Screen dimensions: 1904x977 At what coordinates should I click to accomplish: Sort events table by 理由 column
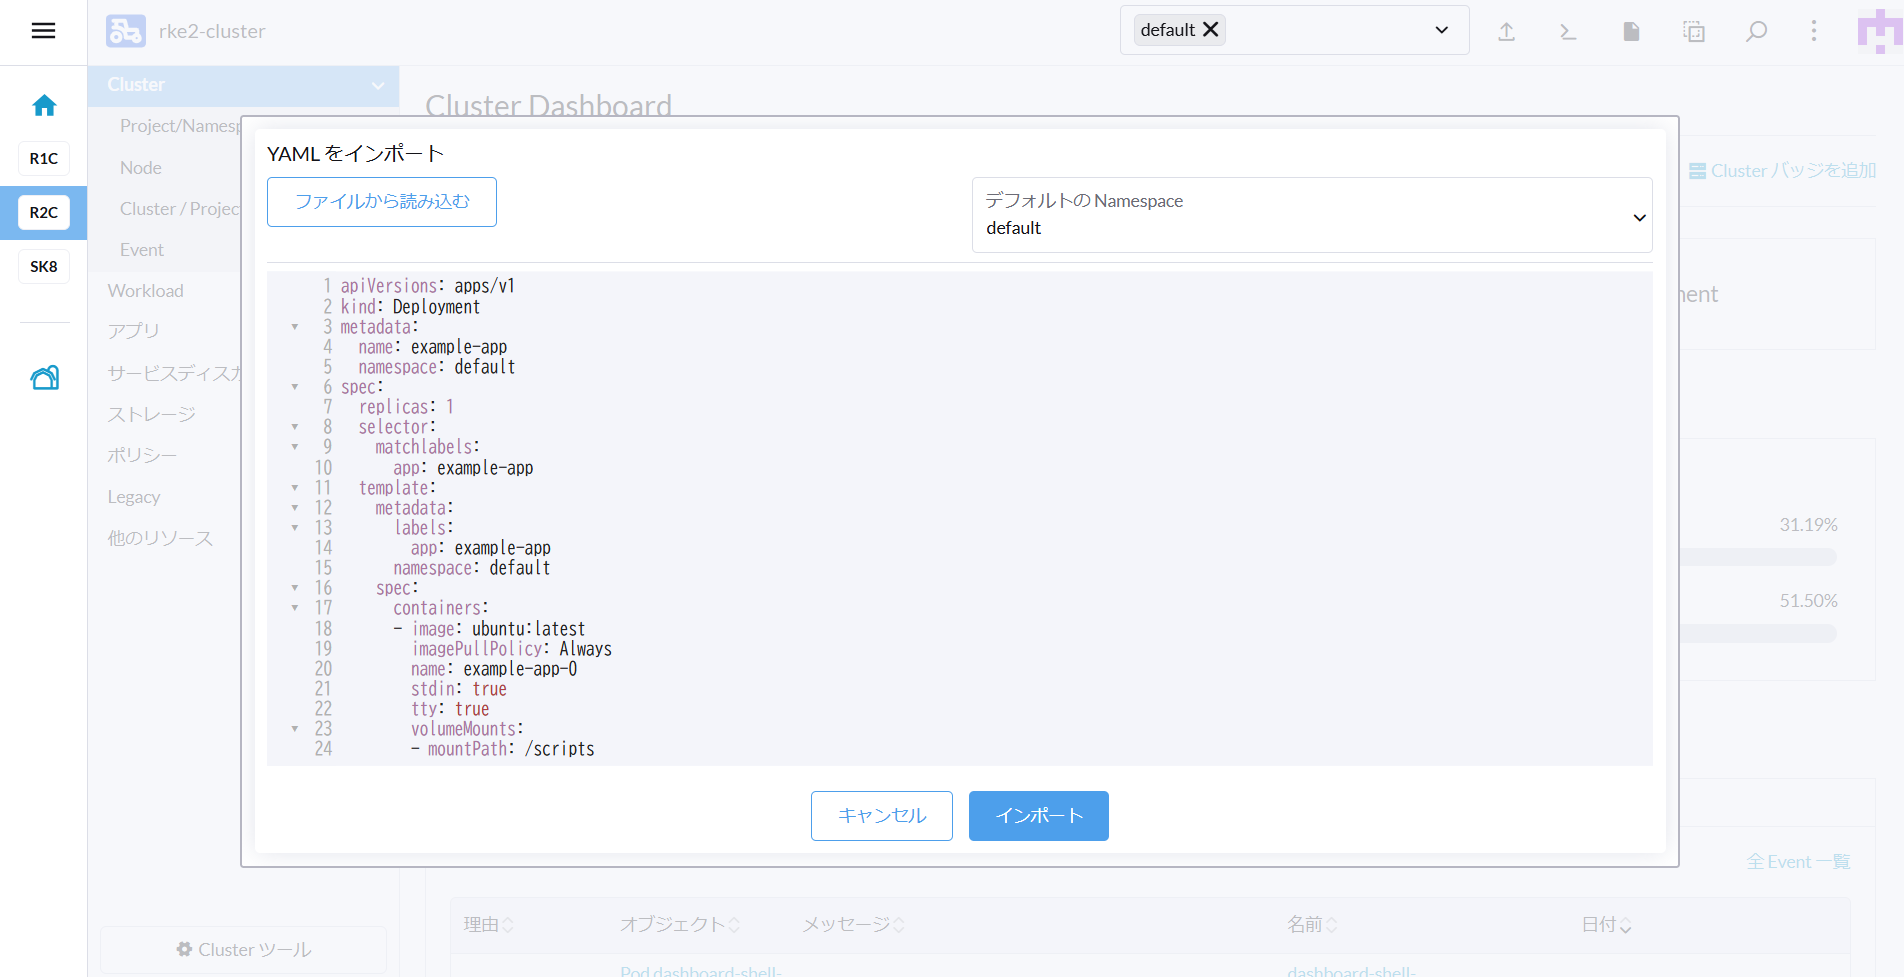pyautogui.click(x=489, y=925)
